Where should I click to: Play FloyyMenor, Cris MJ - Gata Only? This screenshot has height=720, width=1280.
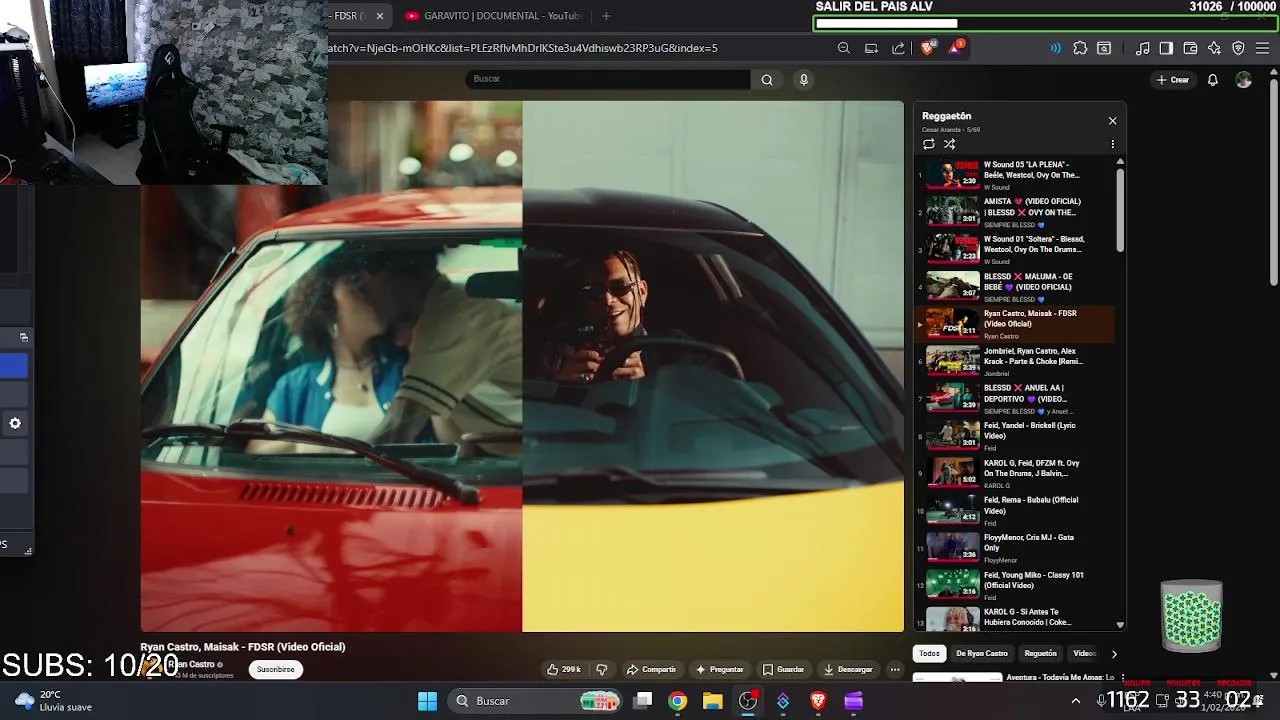(1015, 547)
